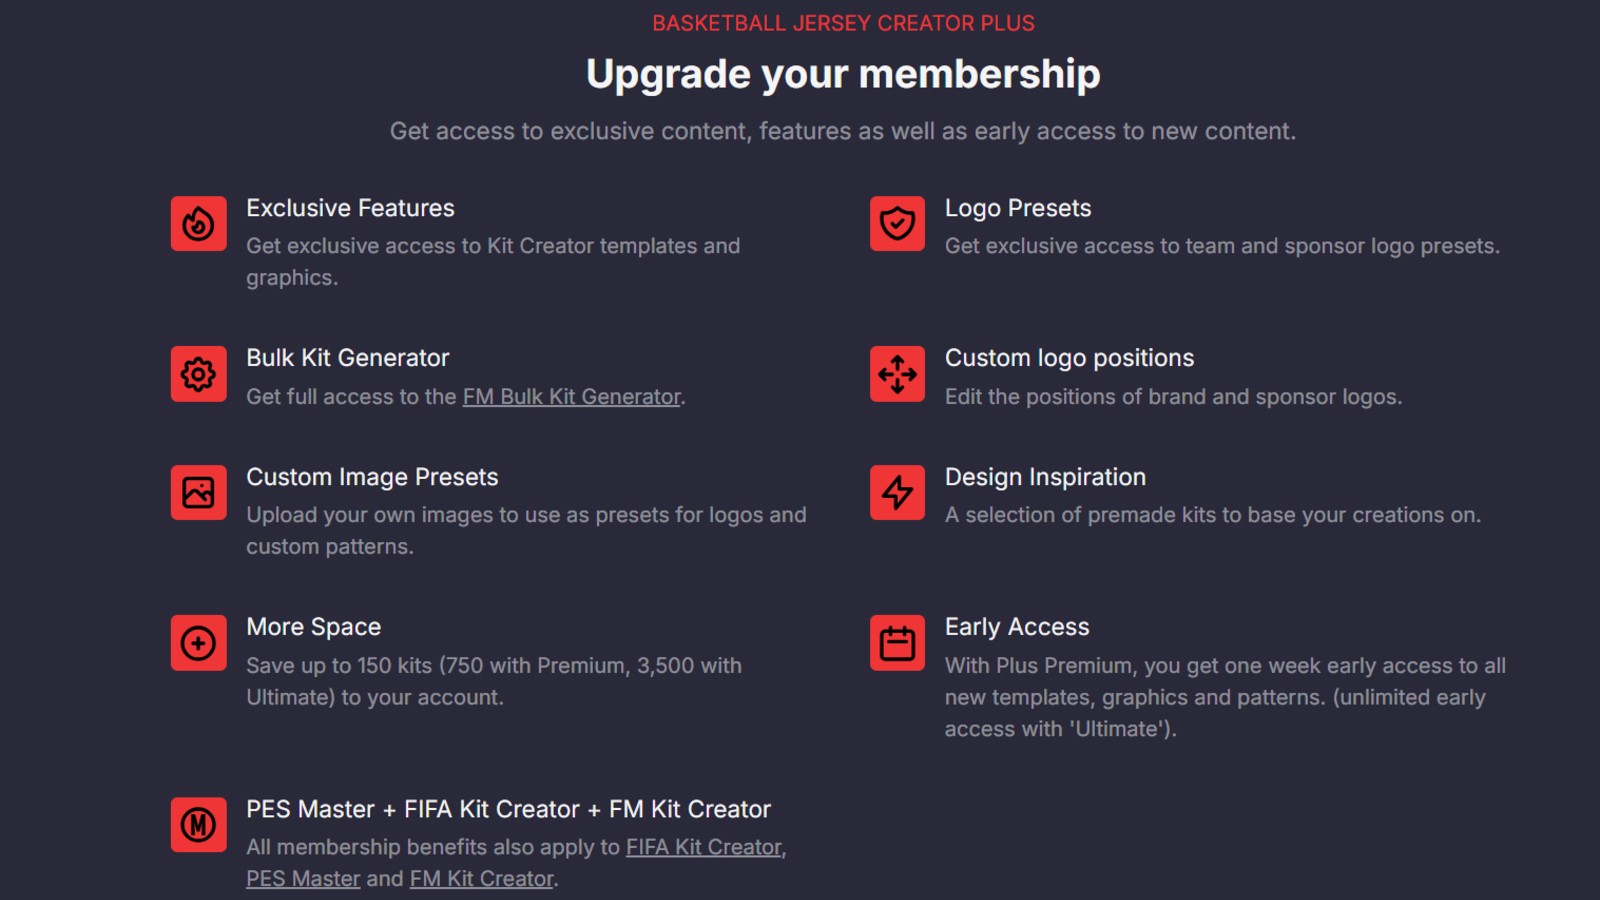
Task: Click the More Space title
Action: [x=313, y=627]
